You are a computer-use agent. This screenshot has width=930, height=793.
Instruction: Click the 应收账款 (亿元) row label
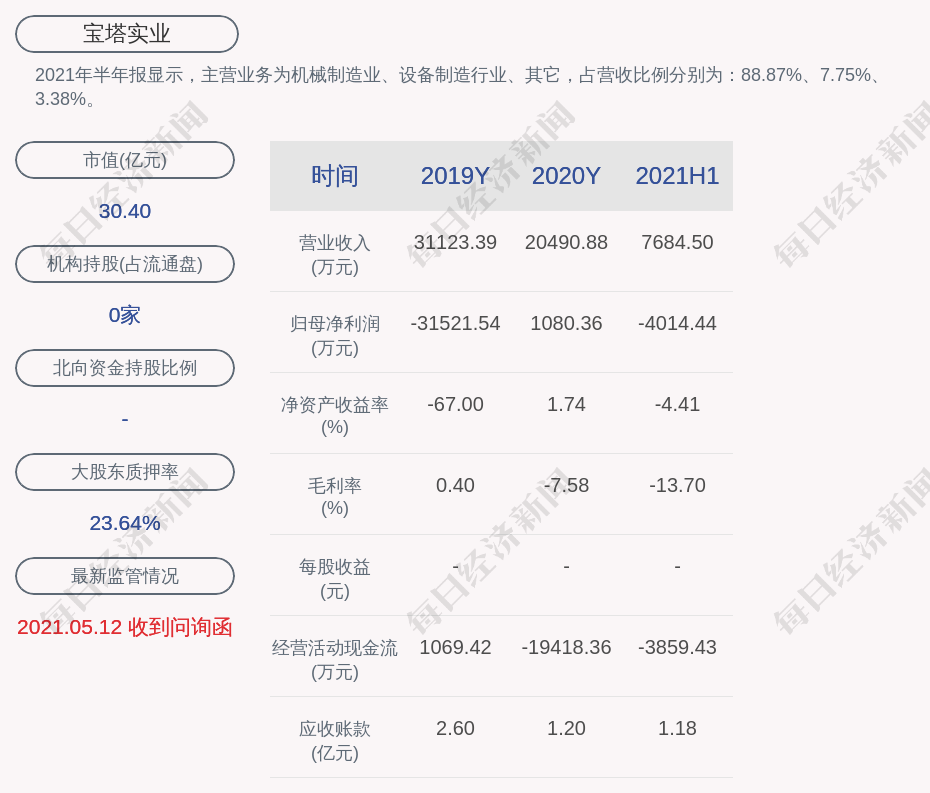(x=335, y=741)
